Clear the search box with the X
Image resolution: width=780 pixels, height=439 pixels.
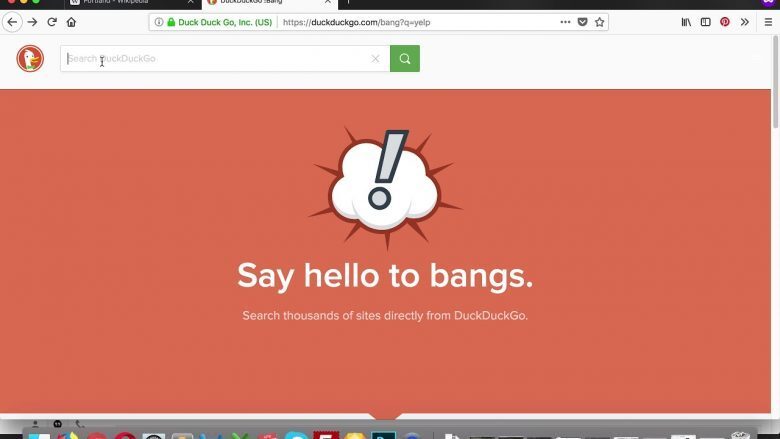pyautogui.click(x=376, y=59)
